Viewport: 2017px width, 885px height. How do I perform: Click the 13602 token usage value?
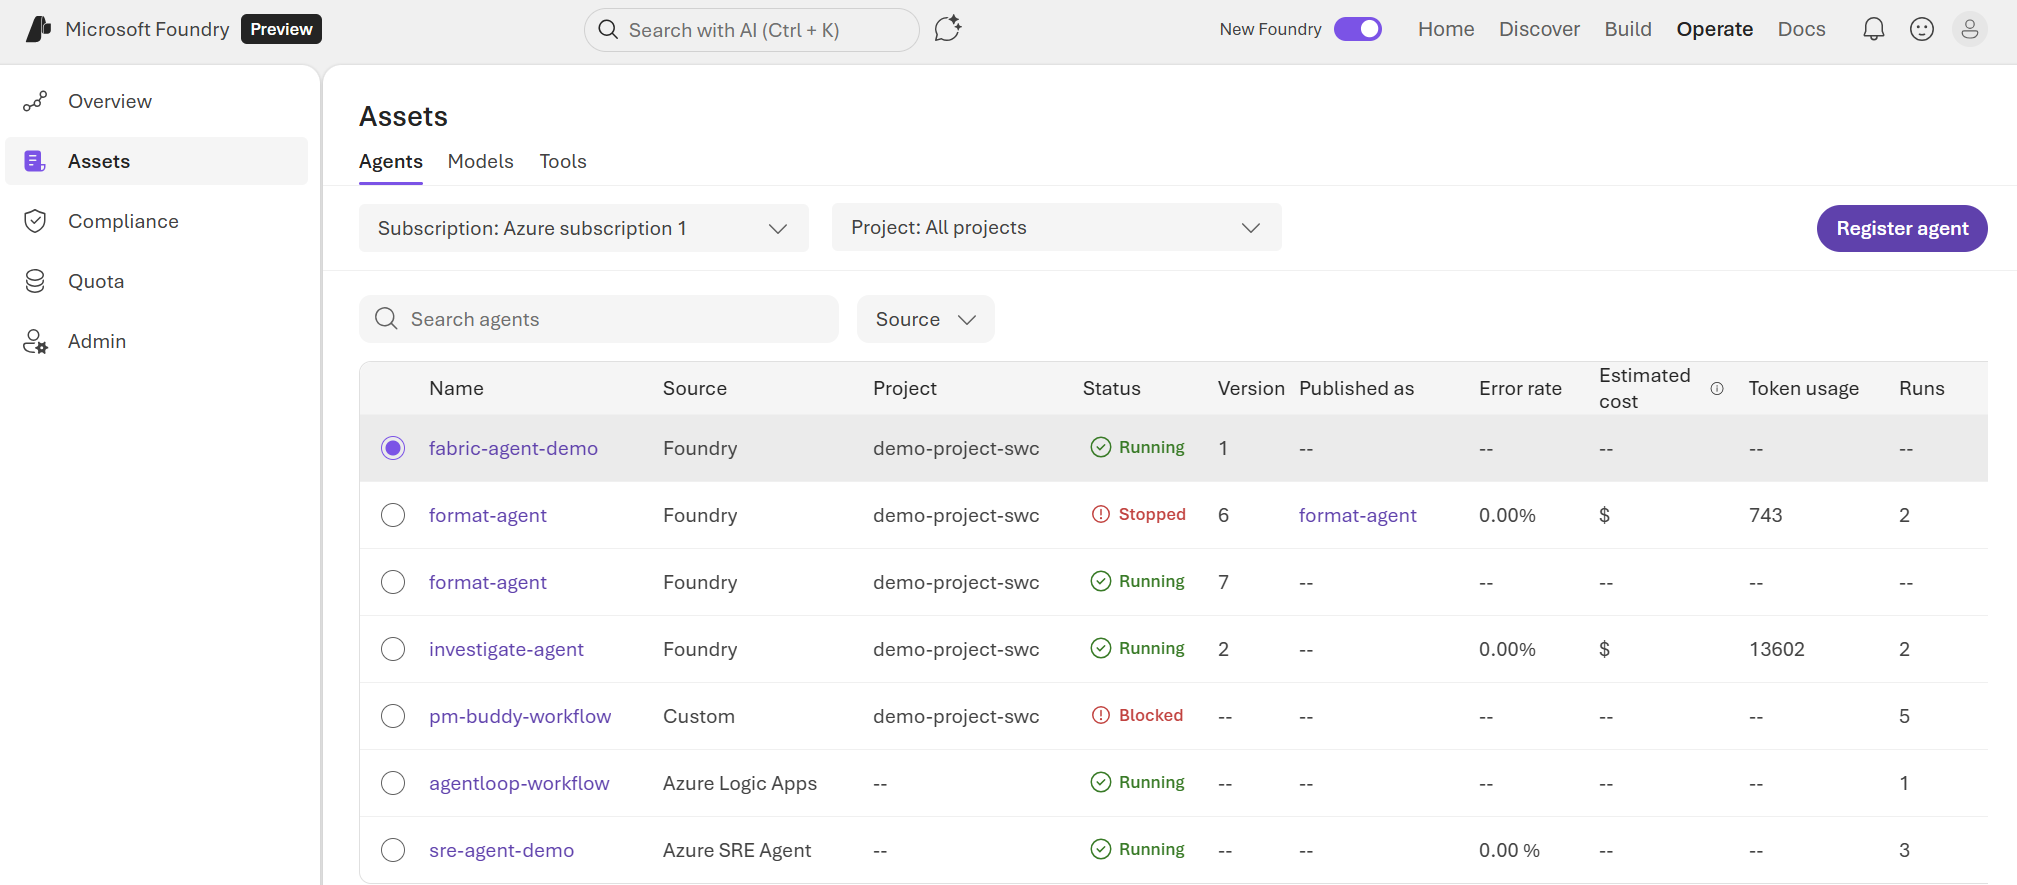pos(1776,649)
